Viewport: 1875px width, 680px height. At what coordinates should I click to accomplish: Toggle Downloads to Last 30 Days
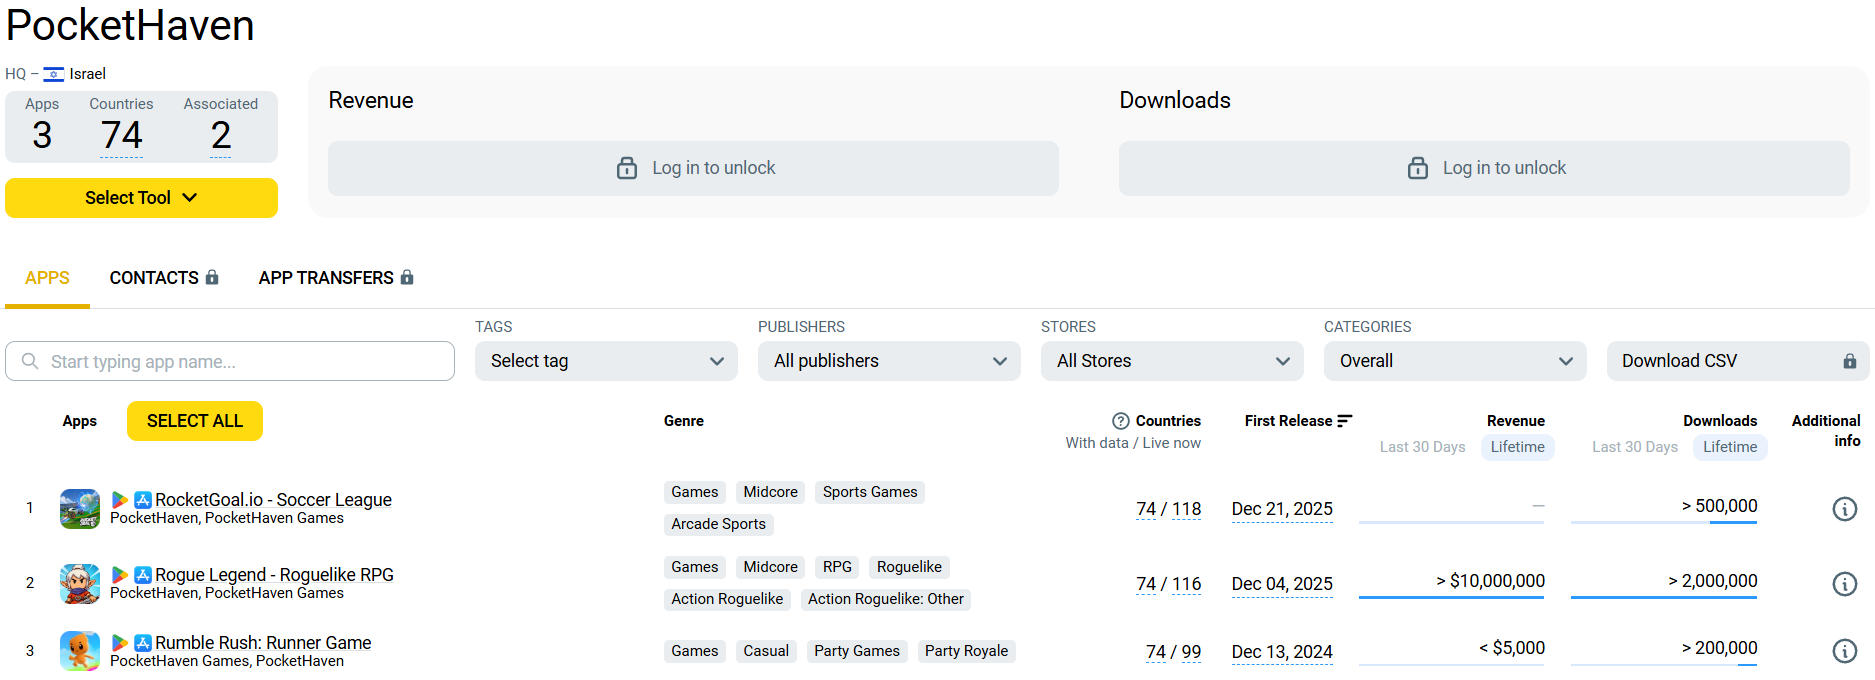coord(1635,447)
